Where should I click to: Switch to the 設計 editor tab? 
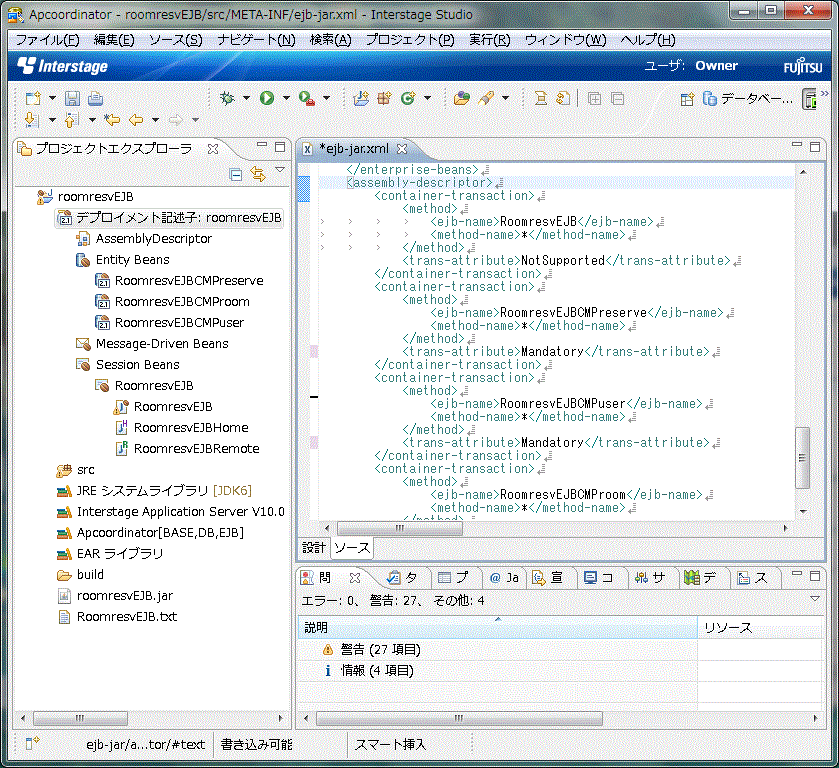click(314, 548)
